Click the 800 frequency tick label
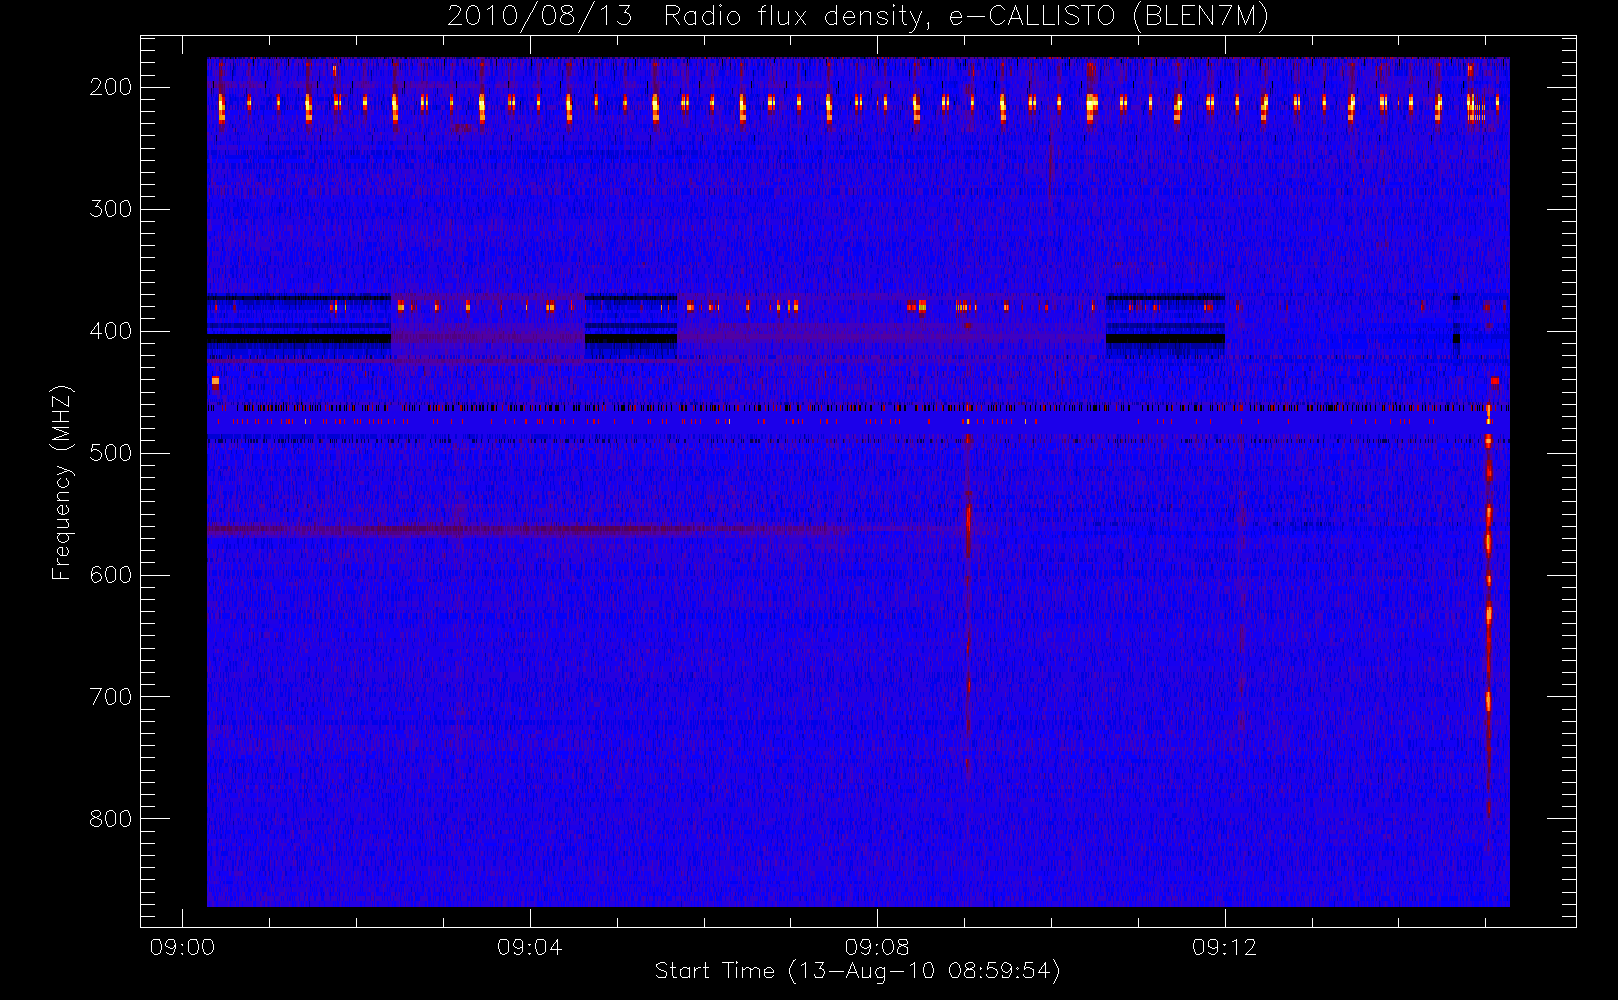The image size is (1618, 1000). coord(110,819)
